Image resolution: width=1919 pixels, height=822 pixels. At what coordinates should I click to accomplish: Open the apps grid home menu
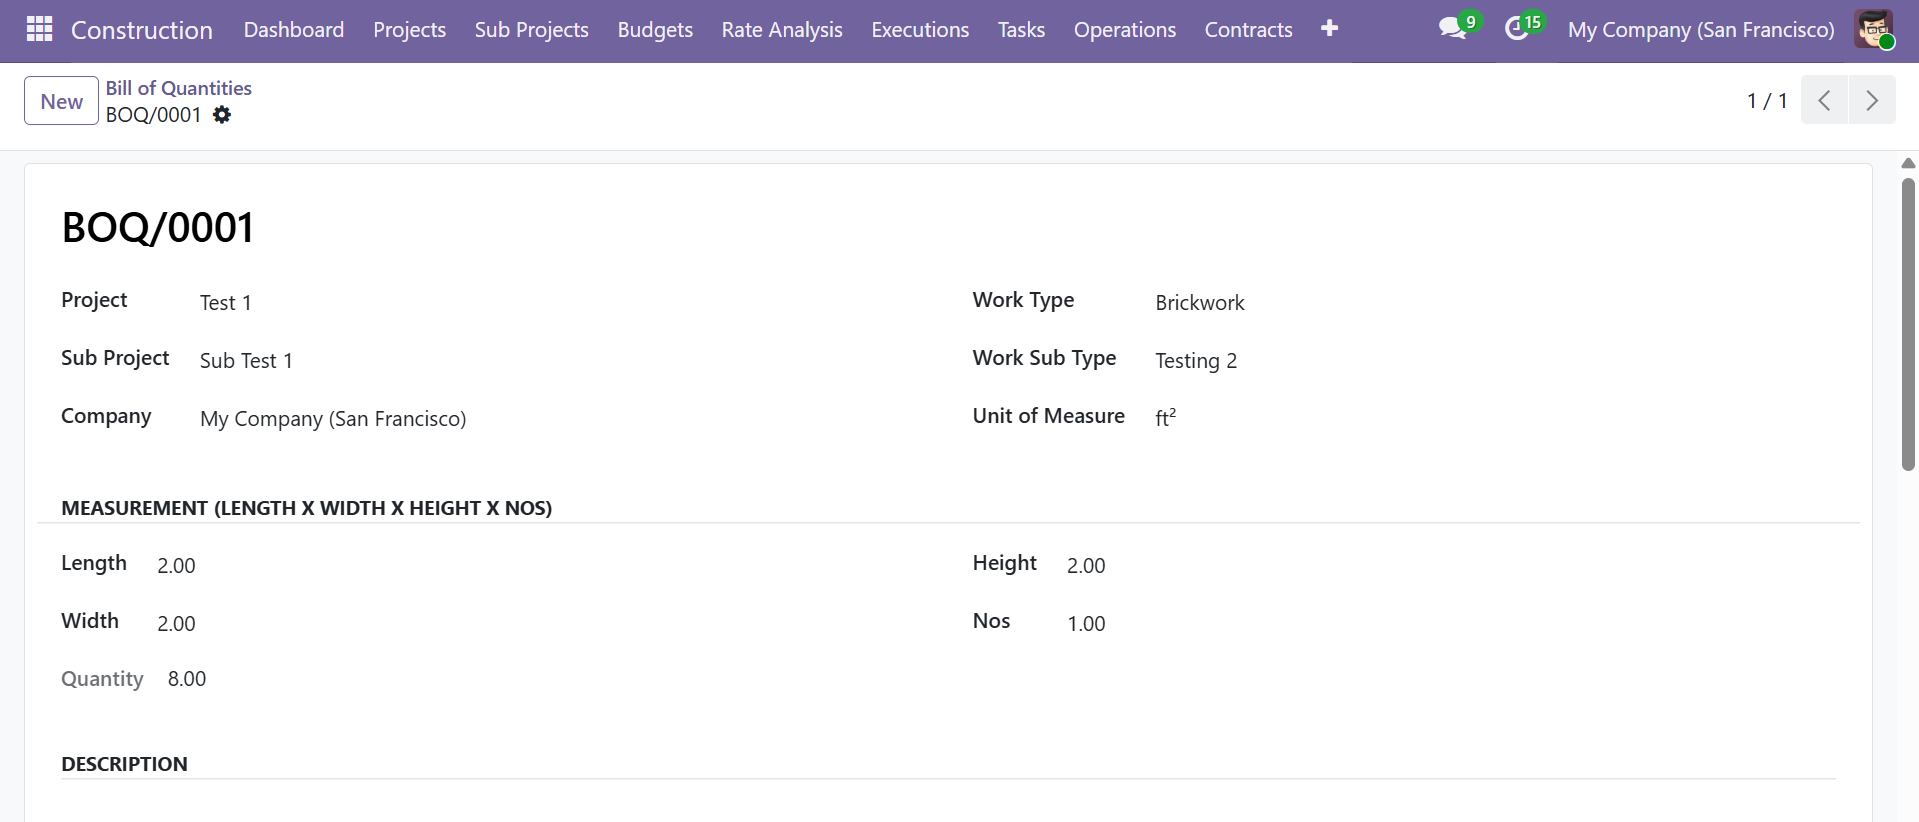tap(39, 29)
